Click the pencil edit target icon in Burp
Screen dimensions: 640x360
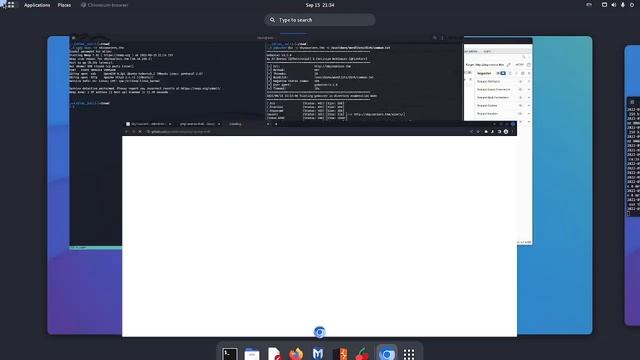coord(509,65)
